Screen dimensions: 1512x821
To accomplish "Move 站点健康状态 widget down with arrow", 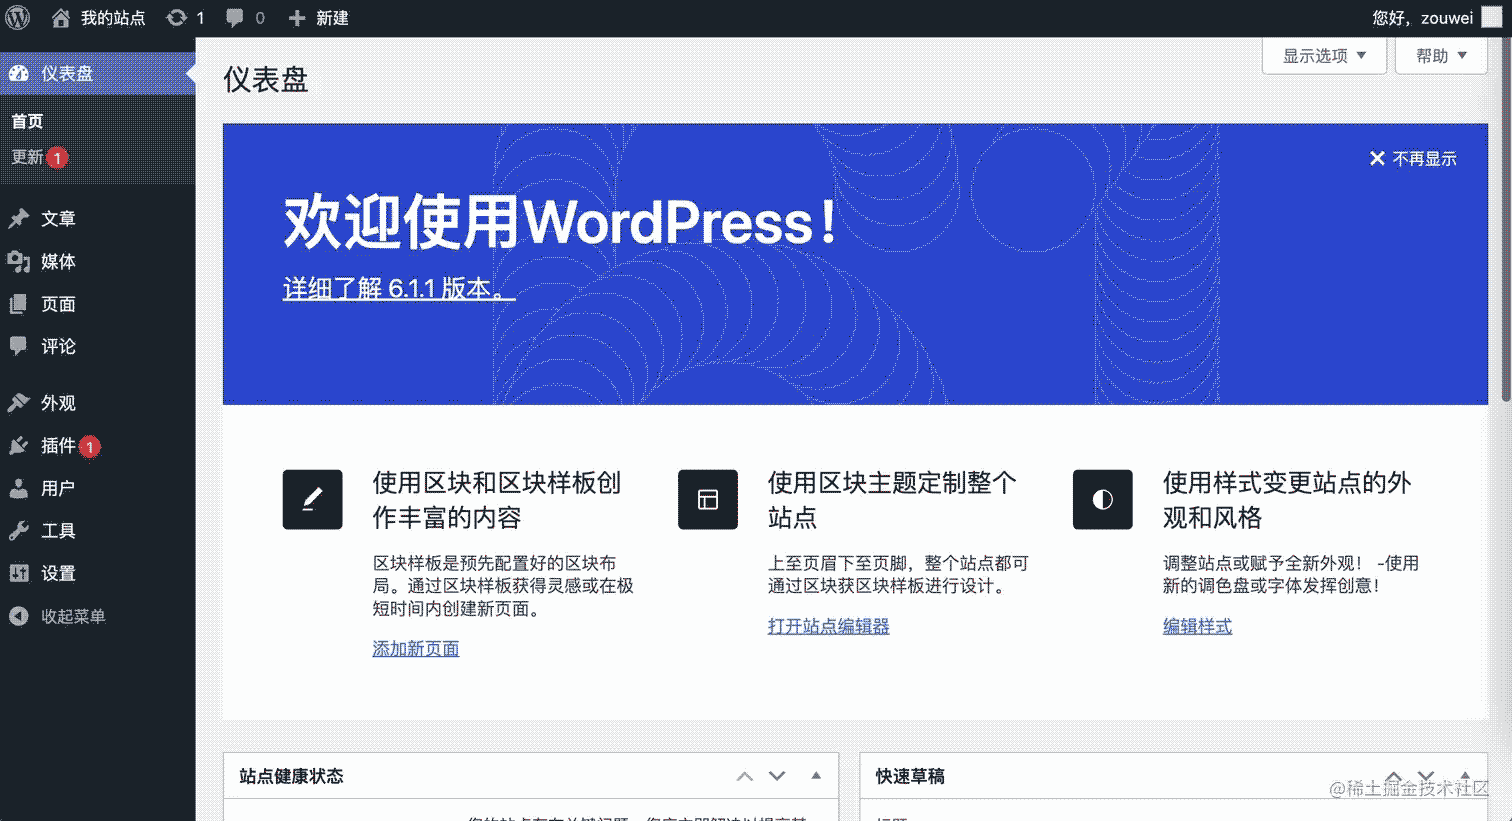I will [x=776, y=775].
